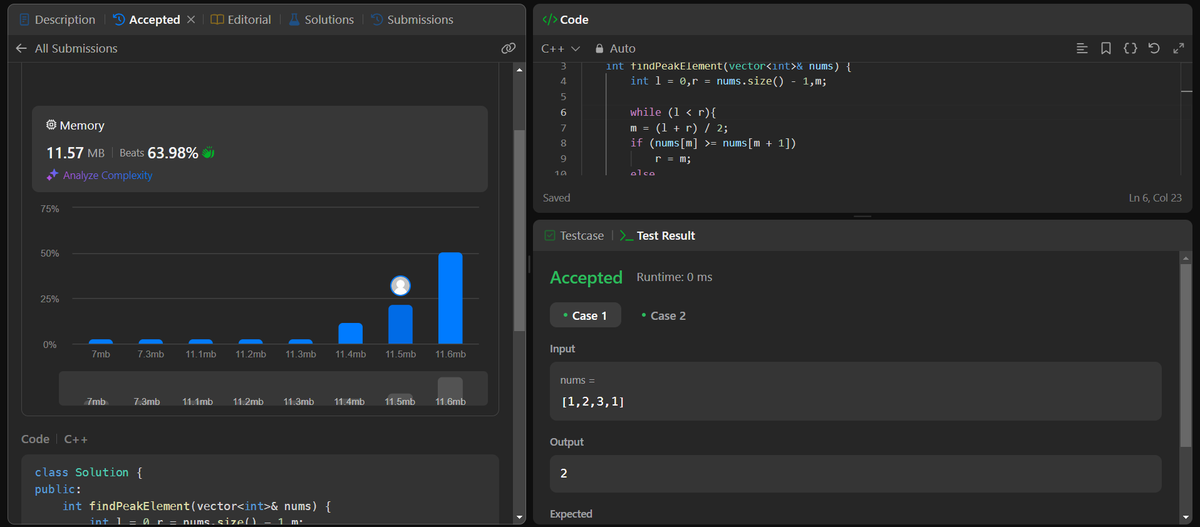1200x527 pixels.
Task: Click the Code panel header icon
Action: click(548, 20)
